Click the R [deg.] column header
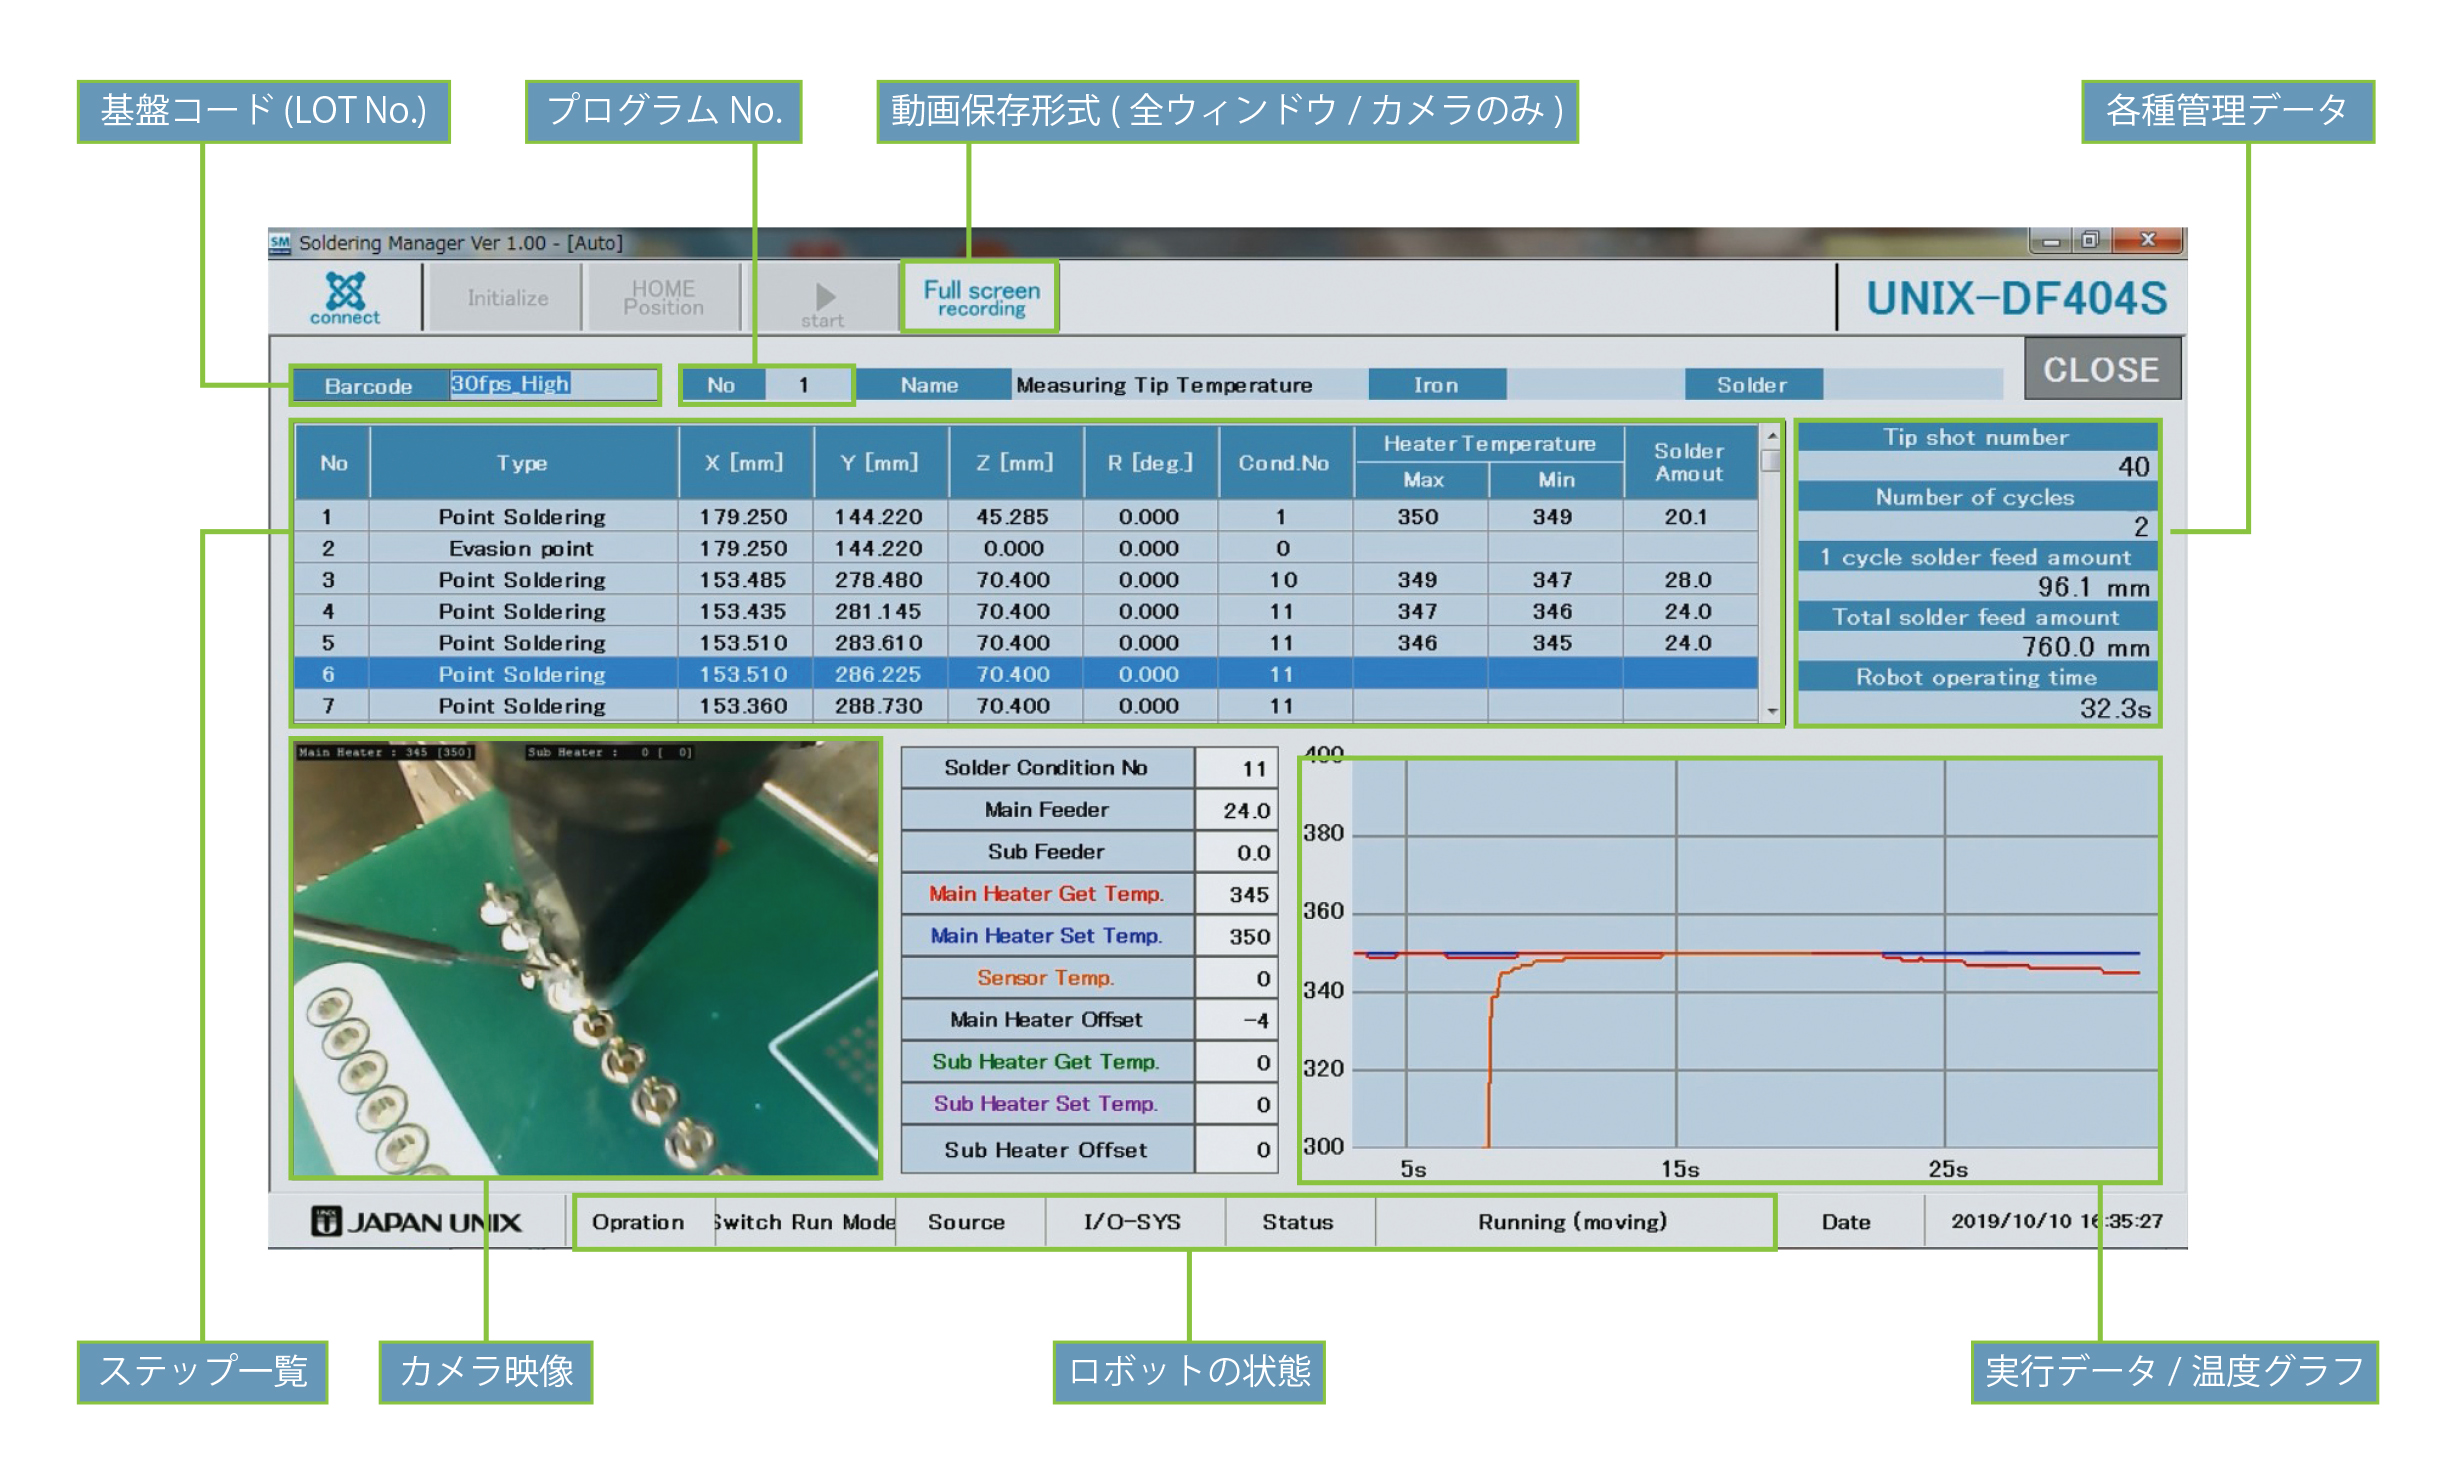Image resolution: width=2457 pixels, height=1478 pixels. coord(1150,463)
